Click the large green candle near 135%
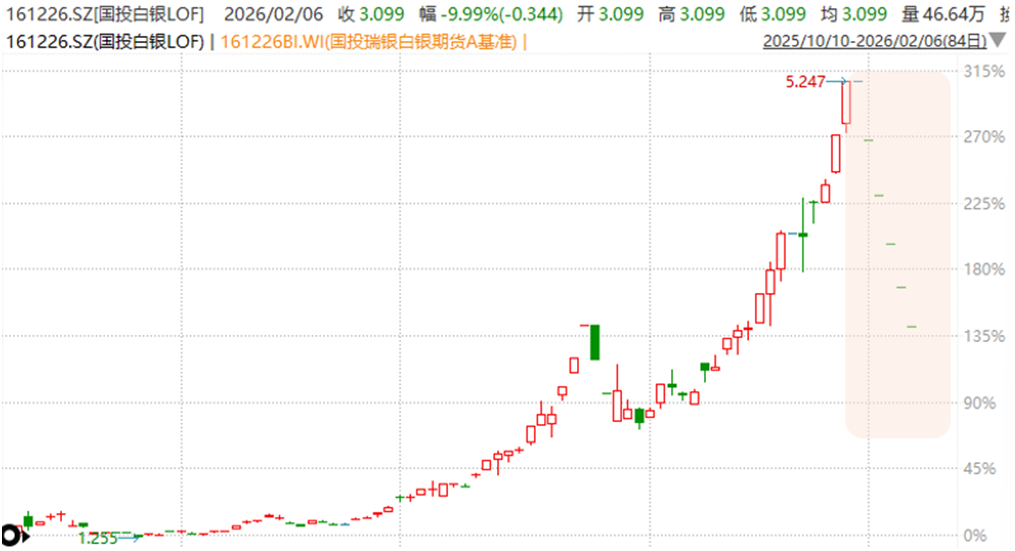This screenshot has width=1015, height=551. point(595,342)
